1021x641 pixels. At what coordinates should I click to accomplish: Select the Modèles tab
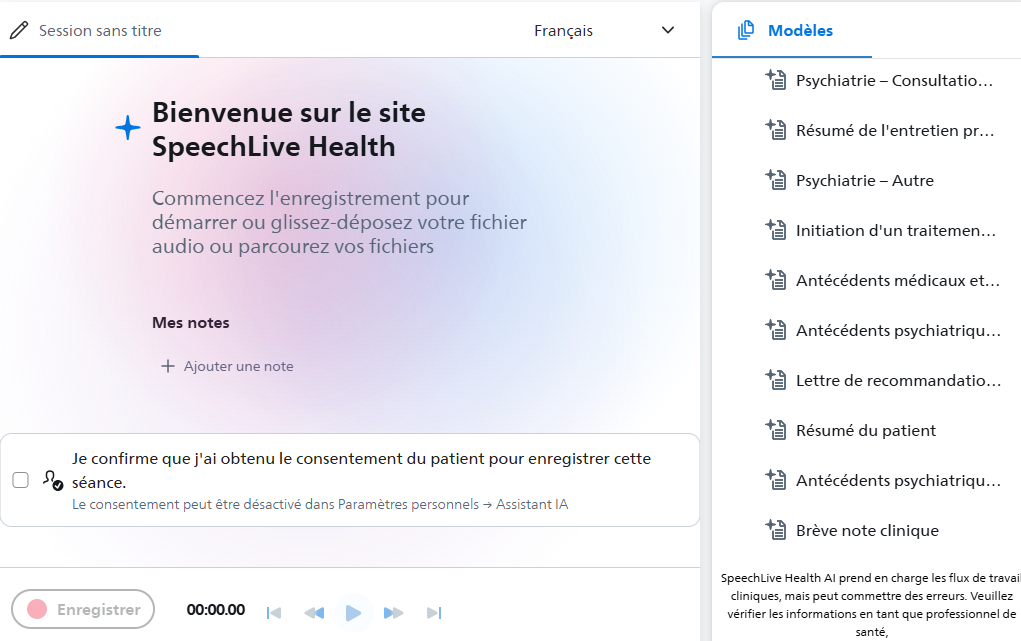pyautogui.click(x=792, y=31)
